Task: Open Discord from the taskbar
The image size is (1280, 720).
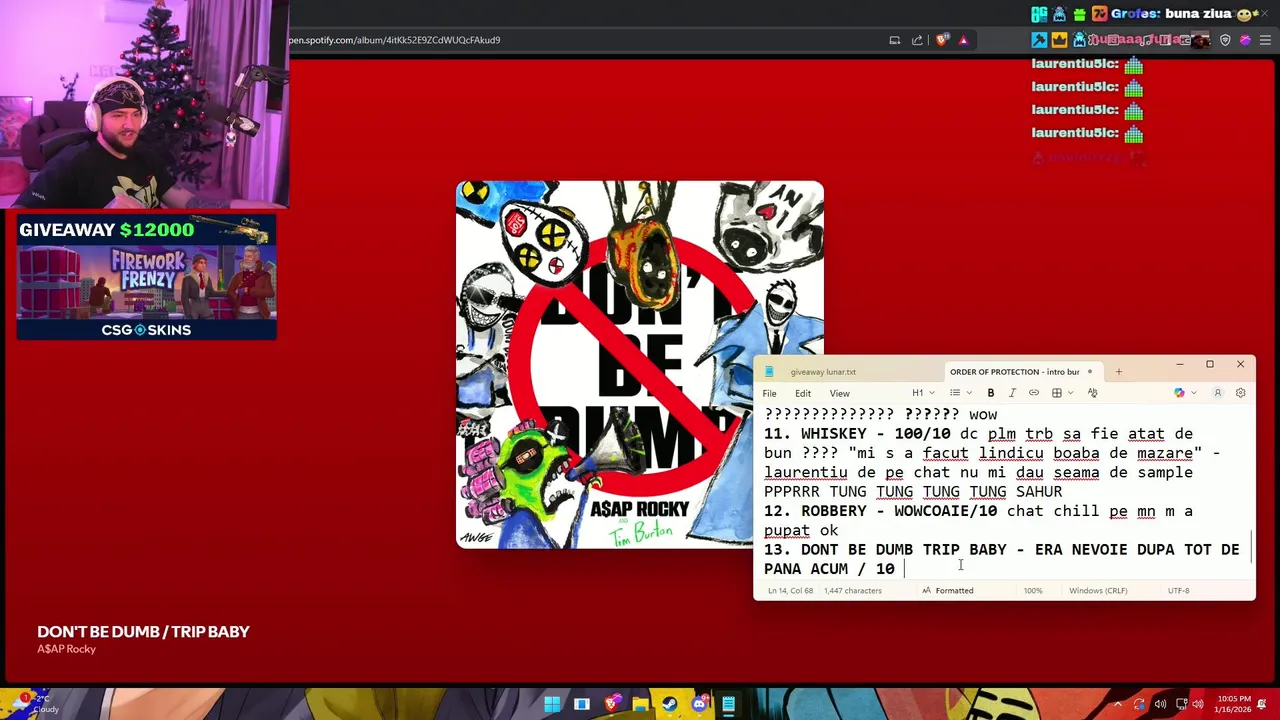Action: pyautogui.click(x=699, y=704)
